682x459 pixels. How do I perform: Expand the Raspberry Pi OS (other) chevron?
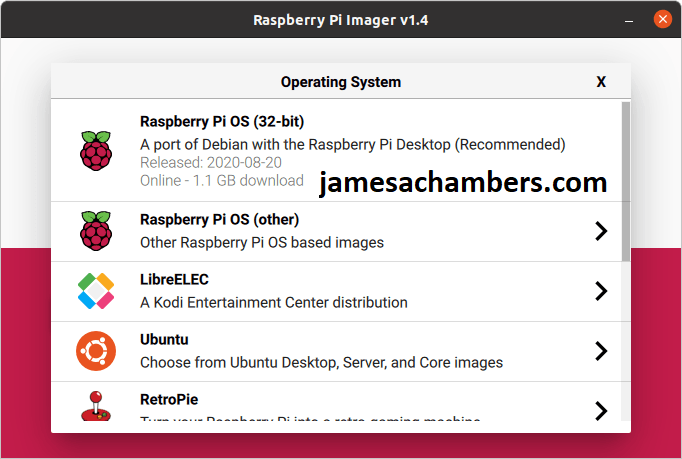click(601, 231)
